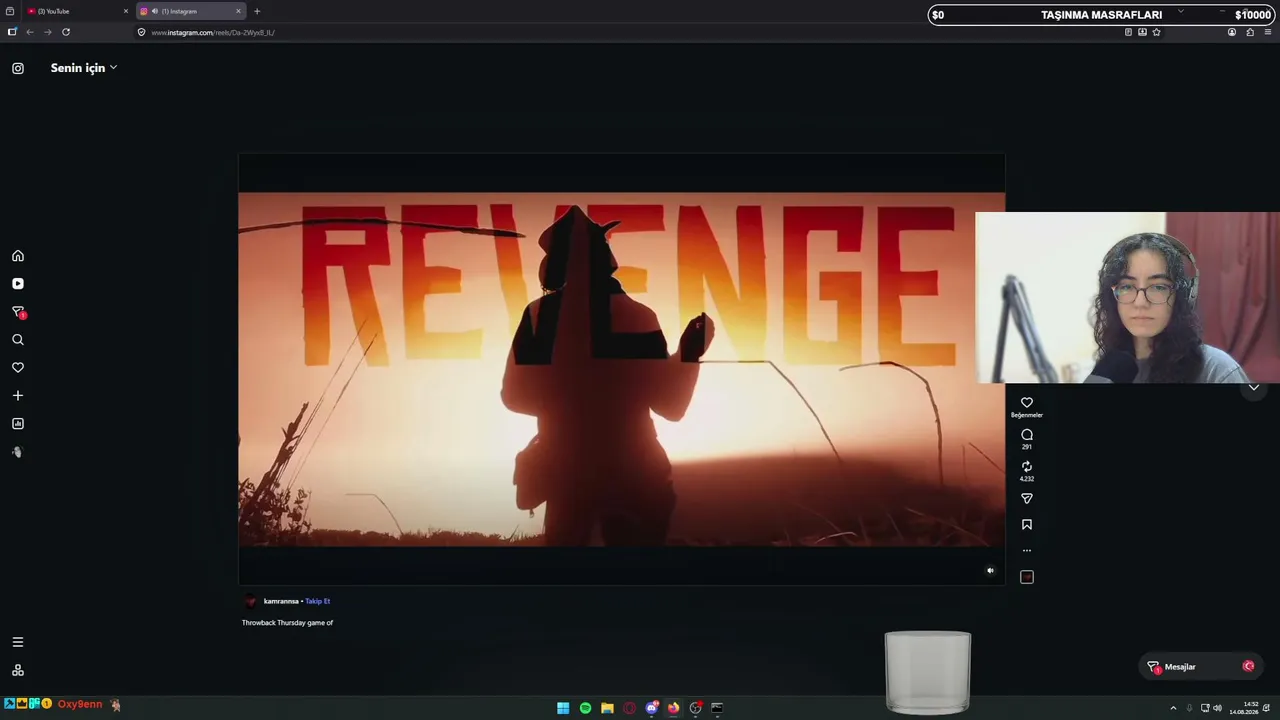Open the browser application menu

(x=1268, y=32)
